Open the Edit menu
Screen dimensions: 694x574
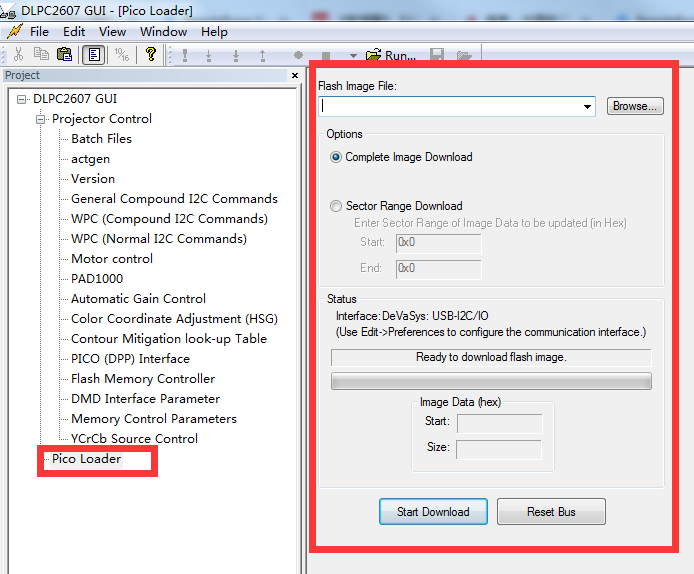(74, 32)
